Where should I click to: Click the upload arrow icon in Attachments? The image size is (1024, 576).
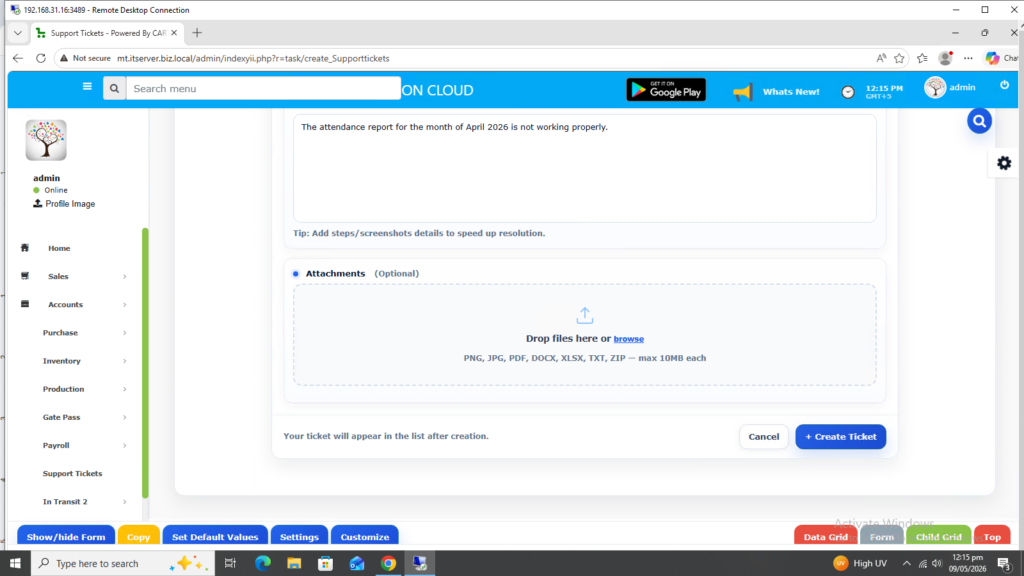(584, 315)
